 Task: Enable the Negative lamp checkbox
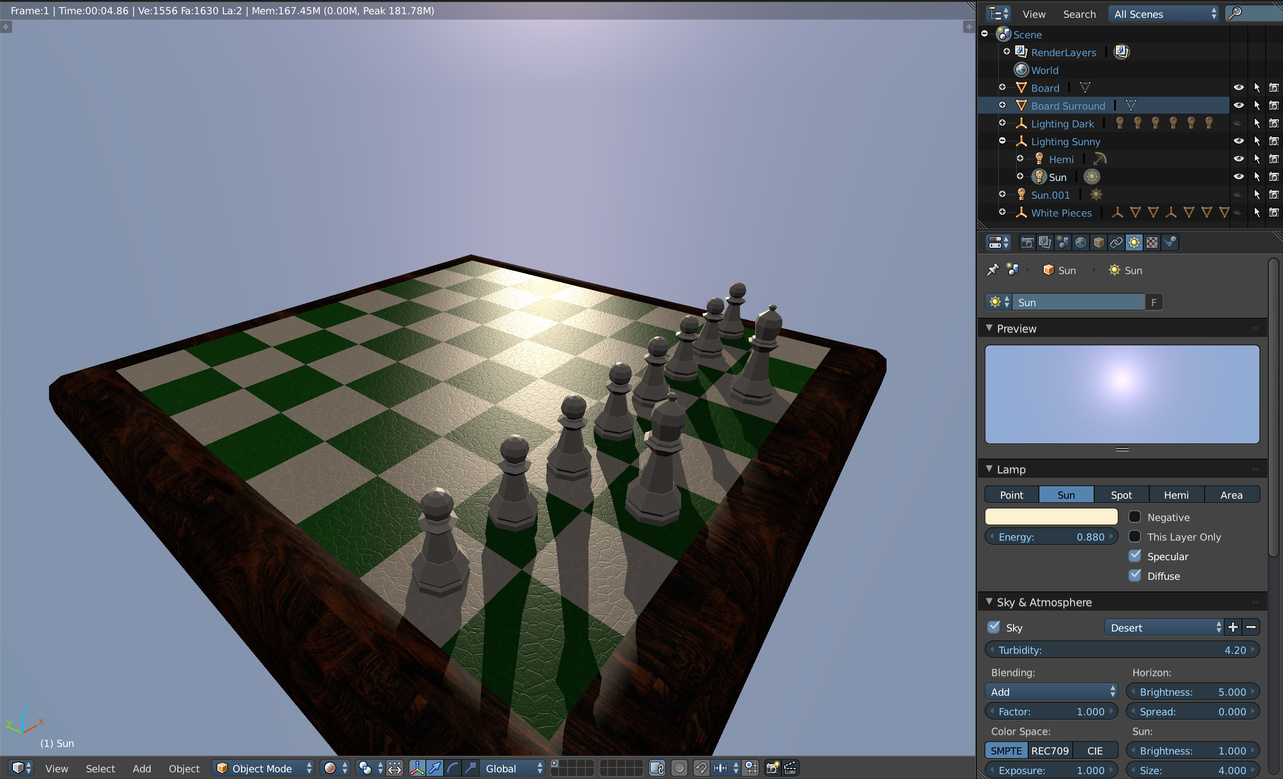1135,517
